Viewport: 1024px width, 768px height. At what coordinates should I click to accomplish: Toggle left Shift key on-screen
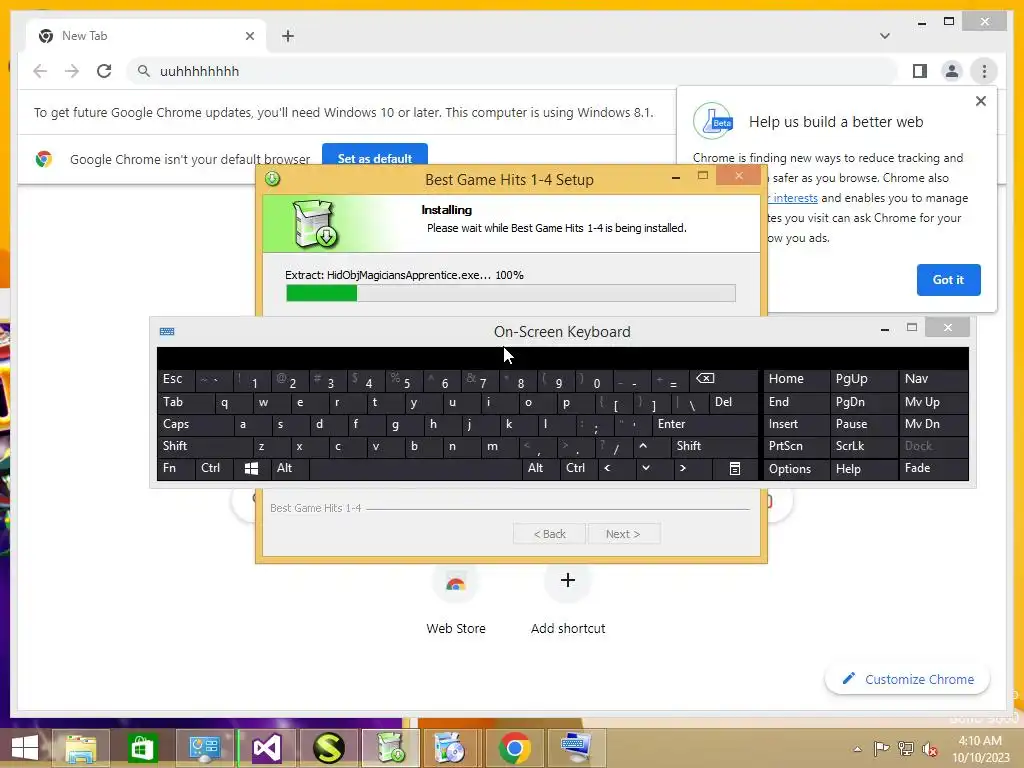click(x=204, y=446)
